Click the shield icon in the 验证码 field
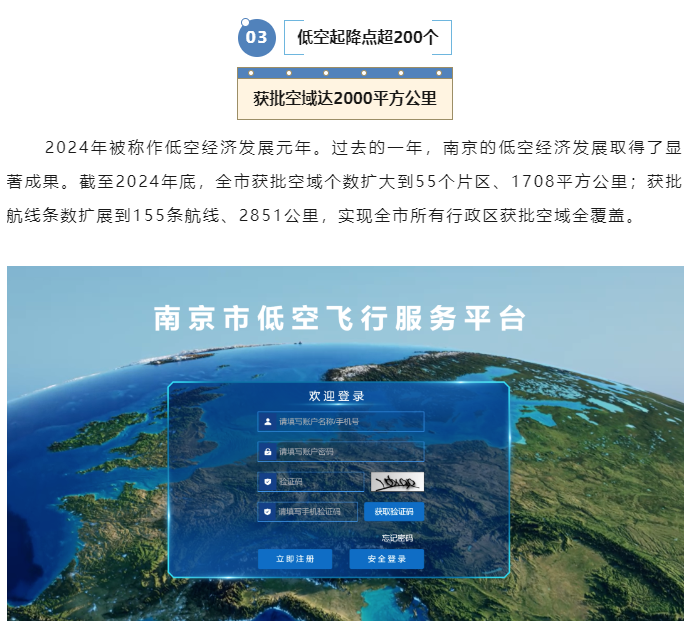Viewport: 688px width, 630px height. [x=268, y=482]
